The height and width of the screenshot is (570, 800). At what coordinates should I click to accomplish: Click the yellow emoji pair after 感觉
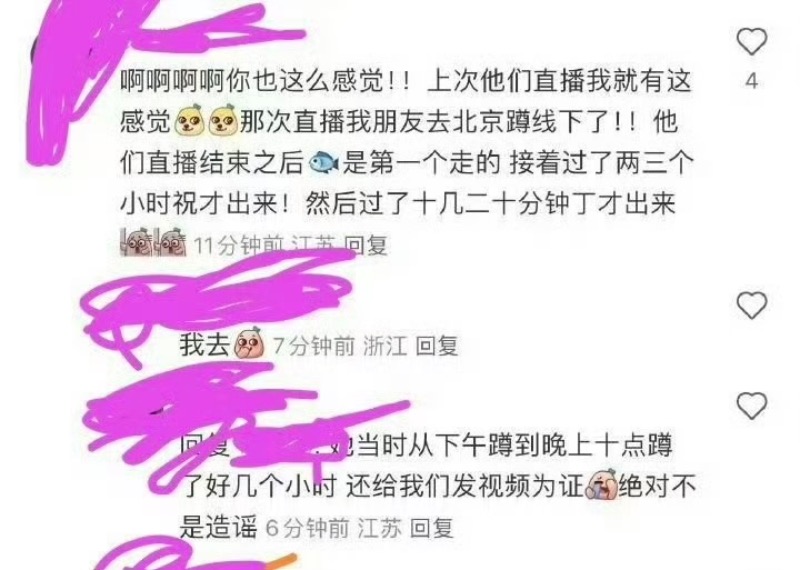pyautogui.click(x=206, y=121)
